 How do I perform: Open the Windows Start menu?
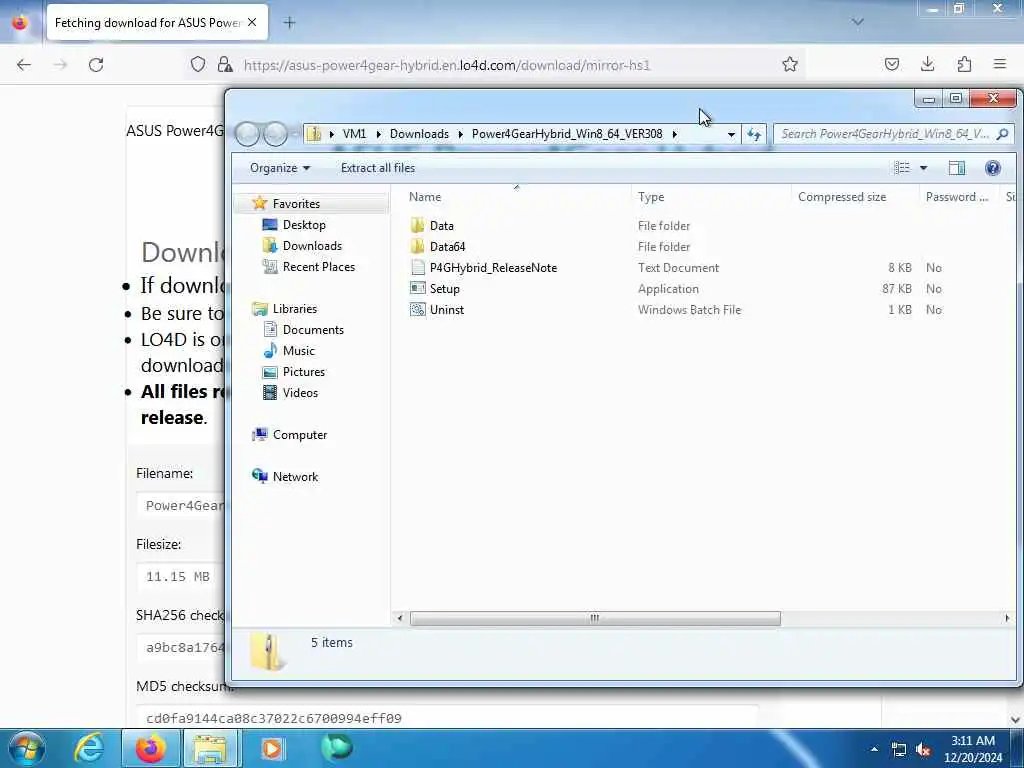coord(27,748)
